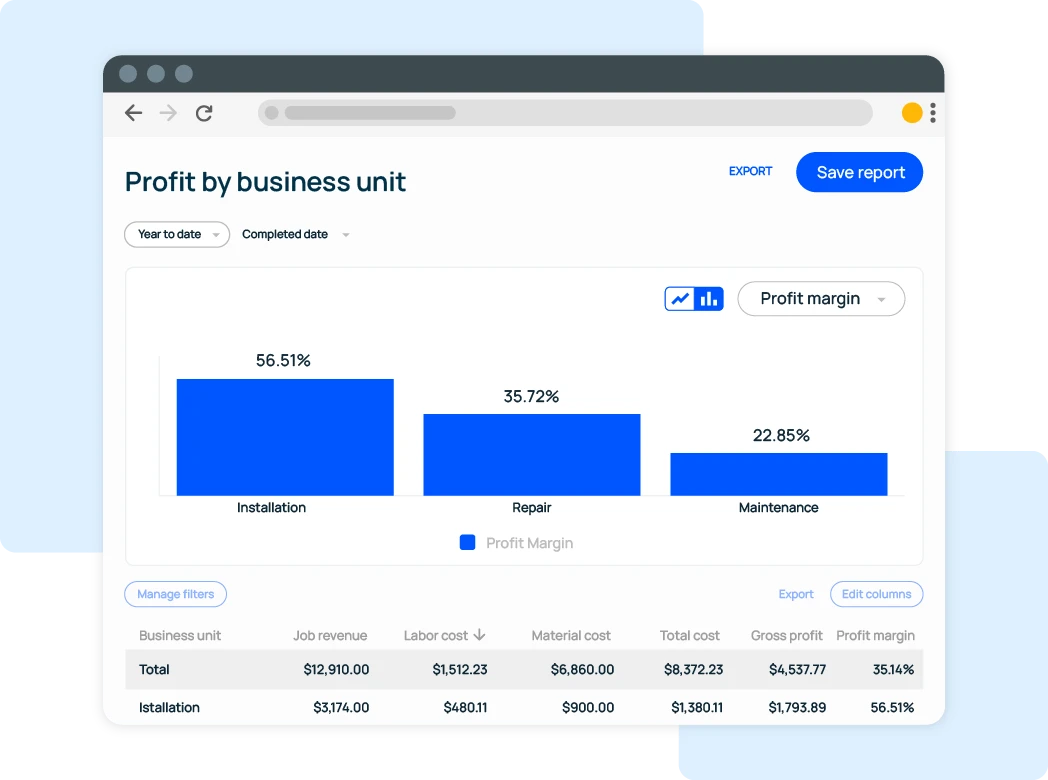The image size is (1048, 780).
Task: Click the Export link above the table
Action: pyautogui.click(x=795, y=594)
